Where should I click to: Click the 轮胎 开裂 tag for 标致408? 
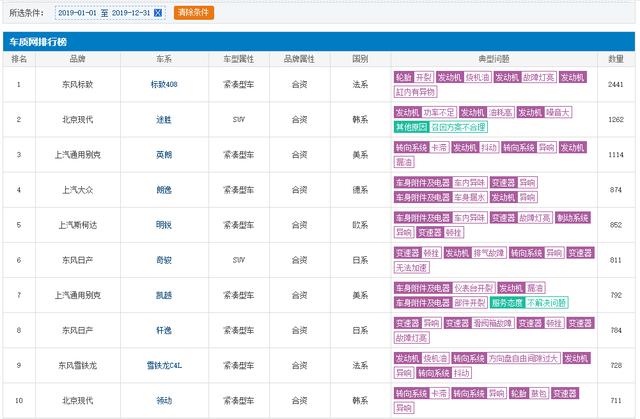(x=413, y=77)
